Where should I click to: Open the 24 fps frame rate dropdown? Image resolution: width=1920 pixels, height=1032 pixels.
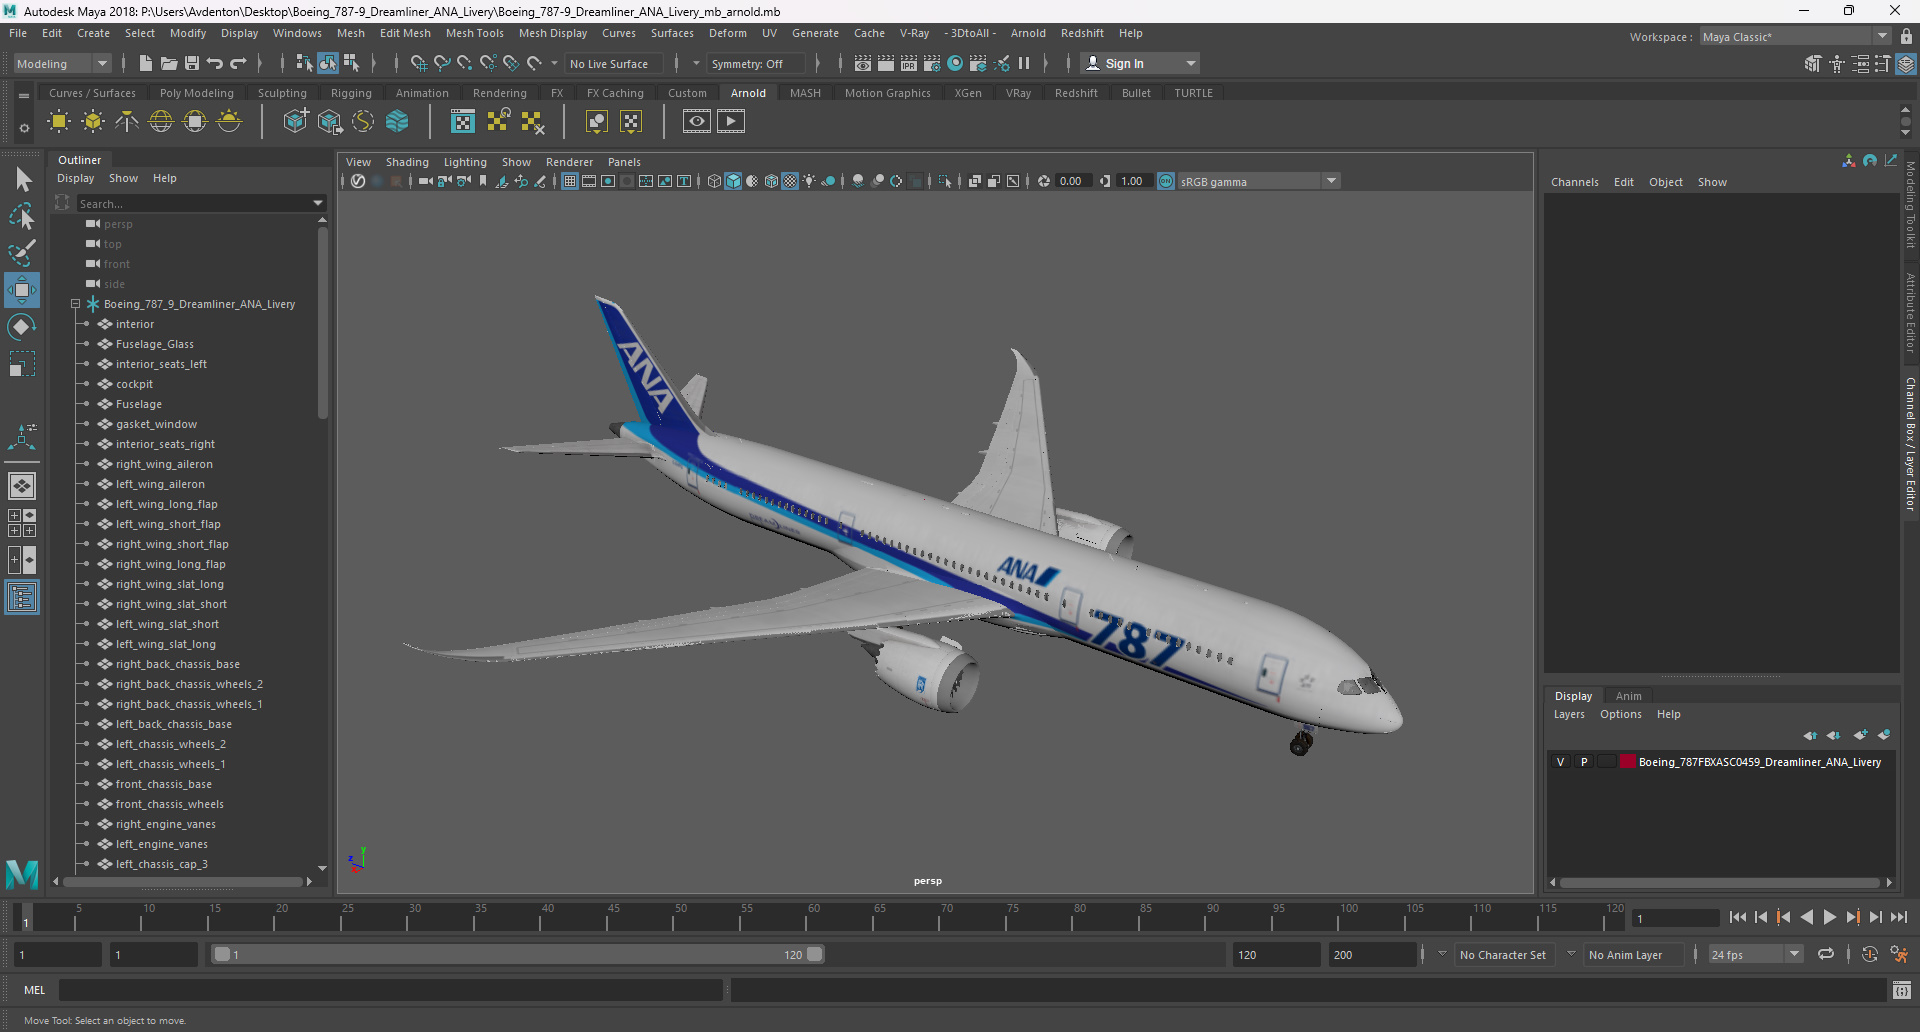tap(1755, 954)
